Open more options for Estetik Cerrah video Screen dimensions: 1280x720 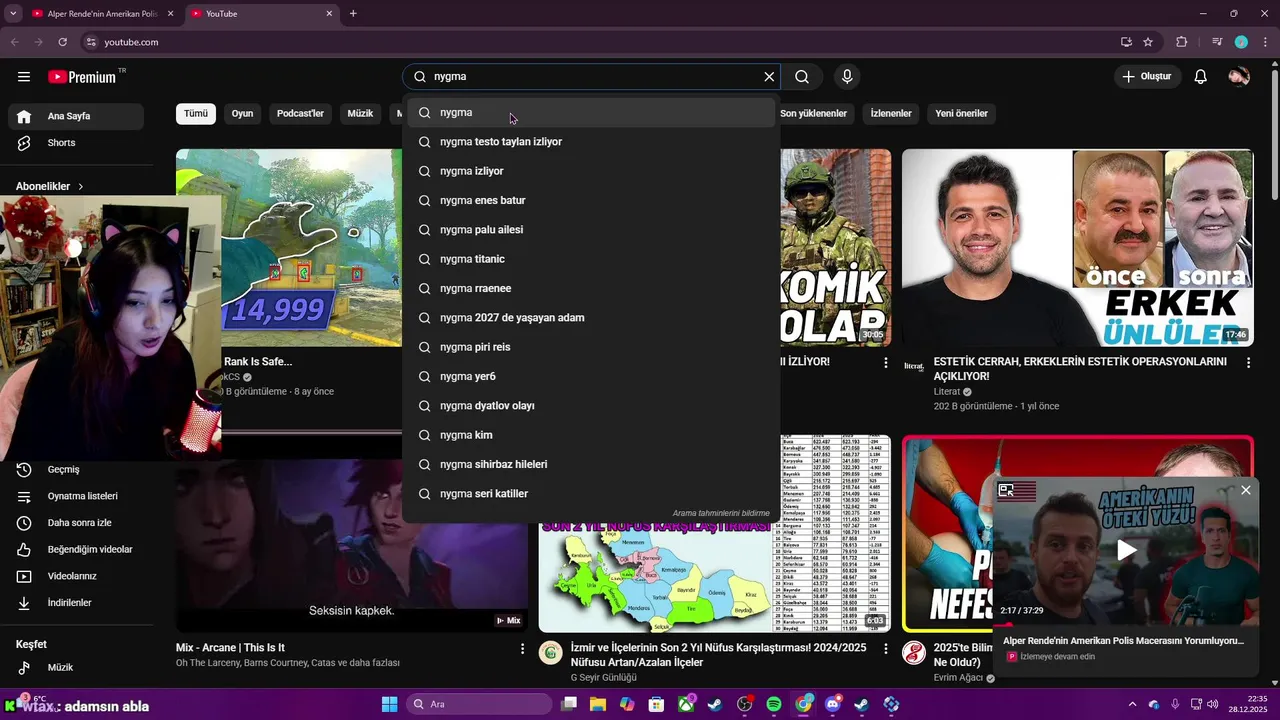(1247, 363)
